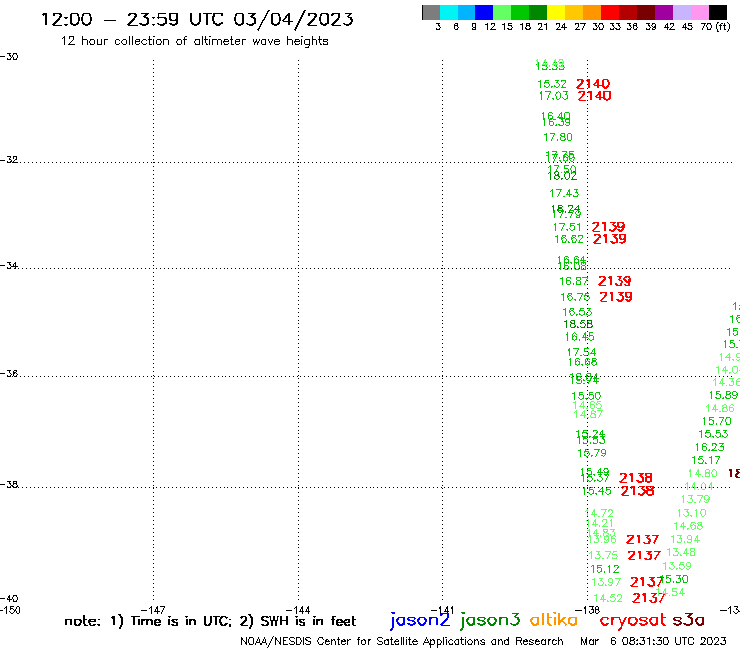
Task: Click the right-track value 16.23
Action: (x=709, y=447)
